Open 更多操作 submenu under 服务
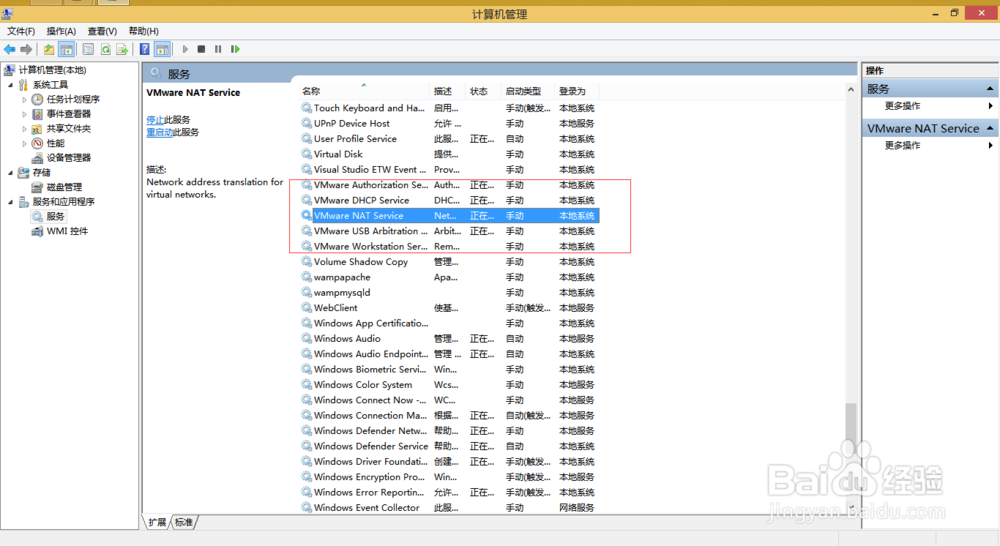This screenshot has height=546, width=1000. point(930,105)
